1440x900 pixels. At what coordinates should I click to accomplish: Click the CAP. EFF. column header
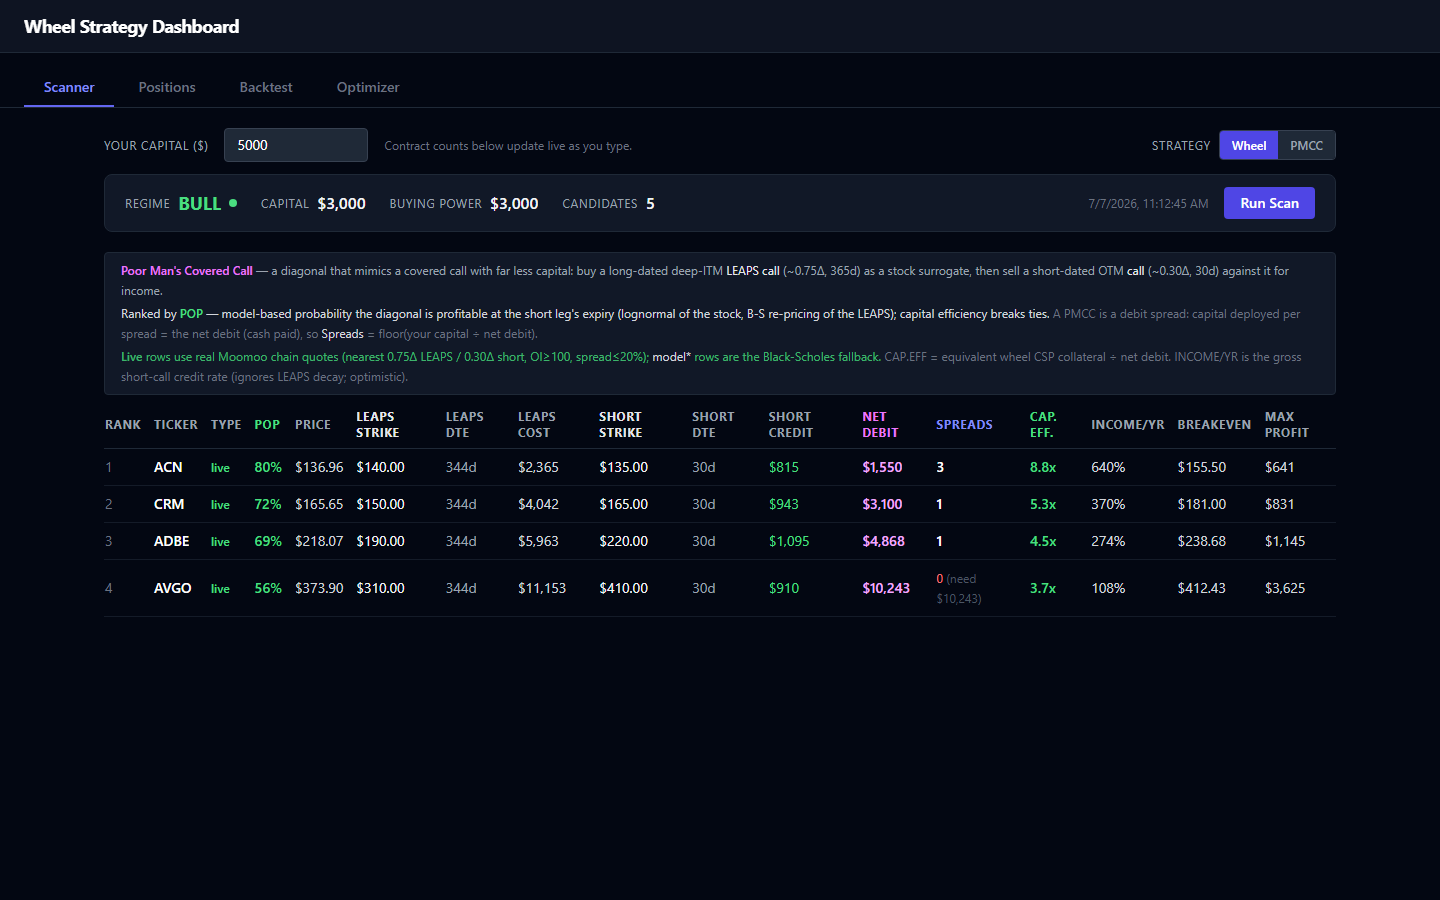(x=1043, y=424)
